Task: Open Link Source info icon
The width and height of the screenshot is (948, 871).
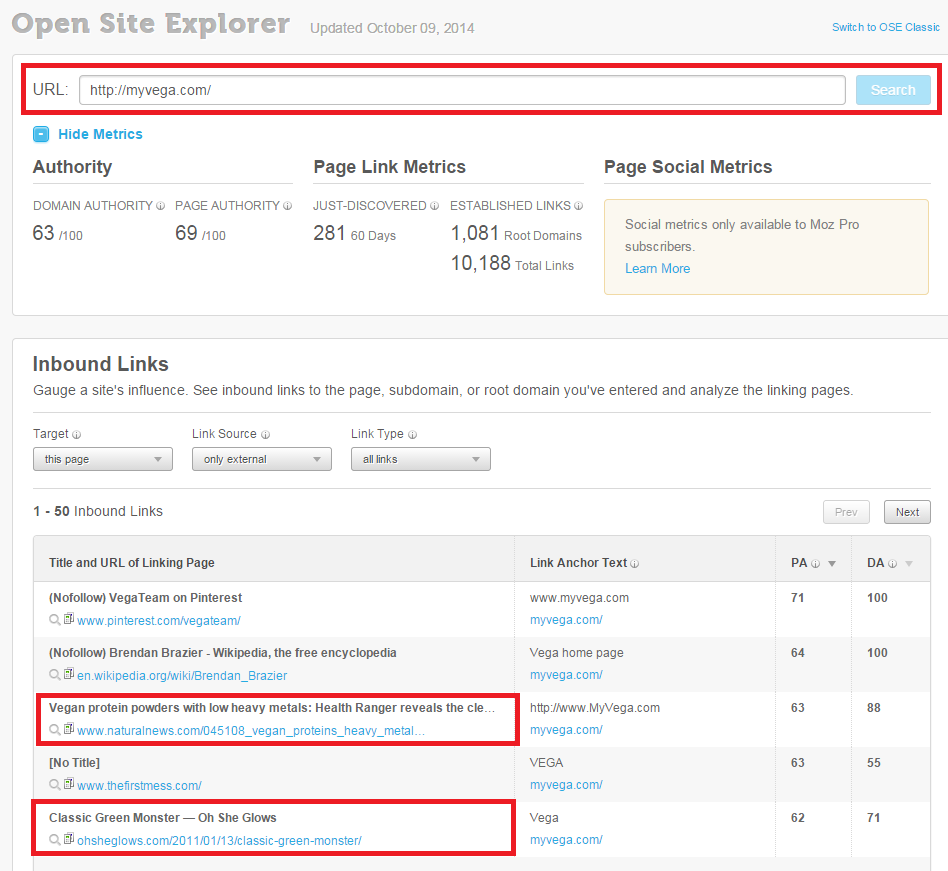Action: click(x=265, y=435)
